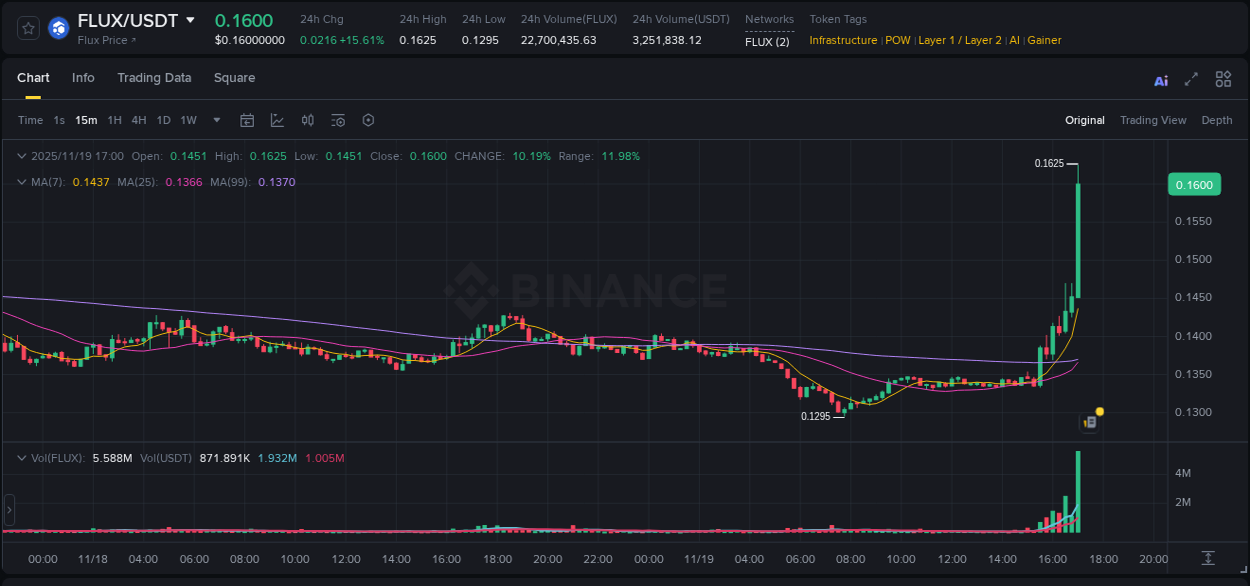The height and width of the screenshot is (586, 1250).
Task: Expand the chart to fullscreen
Action: 1190,79
